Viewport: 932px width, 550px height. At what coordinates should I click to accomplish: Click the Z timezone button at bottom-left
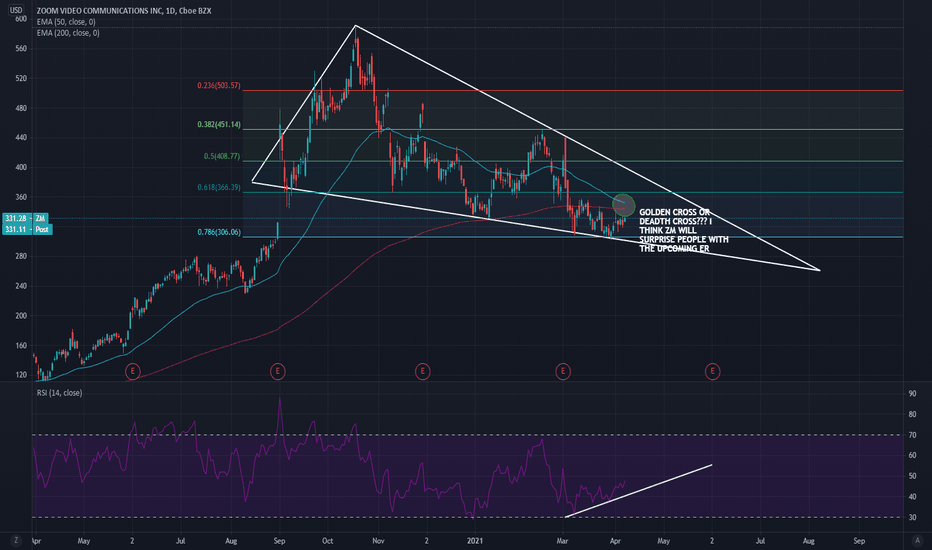[16, 540]
